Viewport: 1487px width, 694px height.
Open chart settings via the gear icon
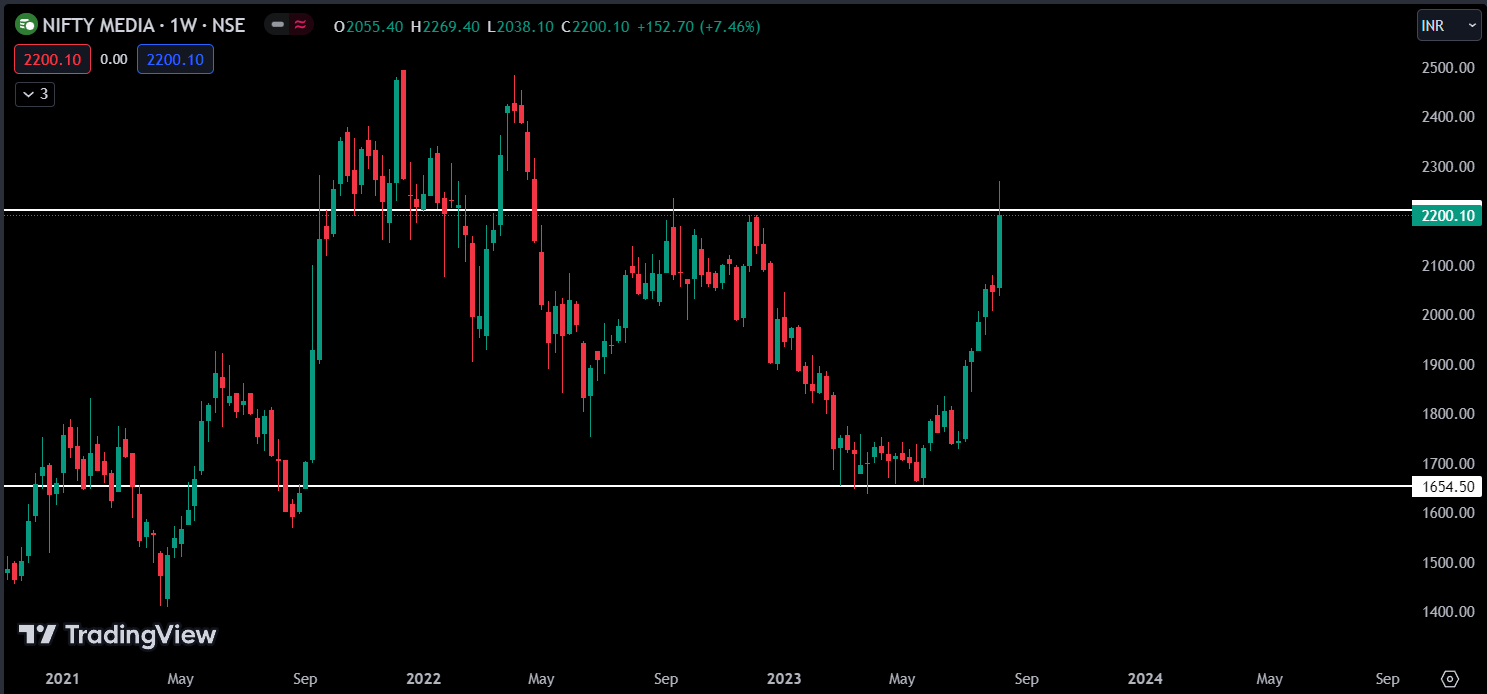1451,678
